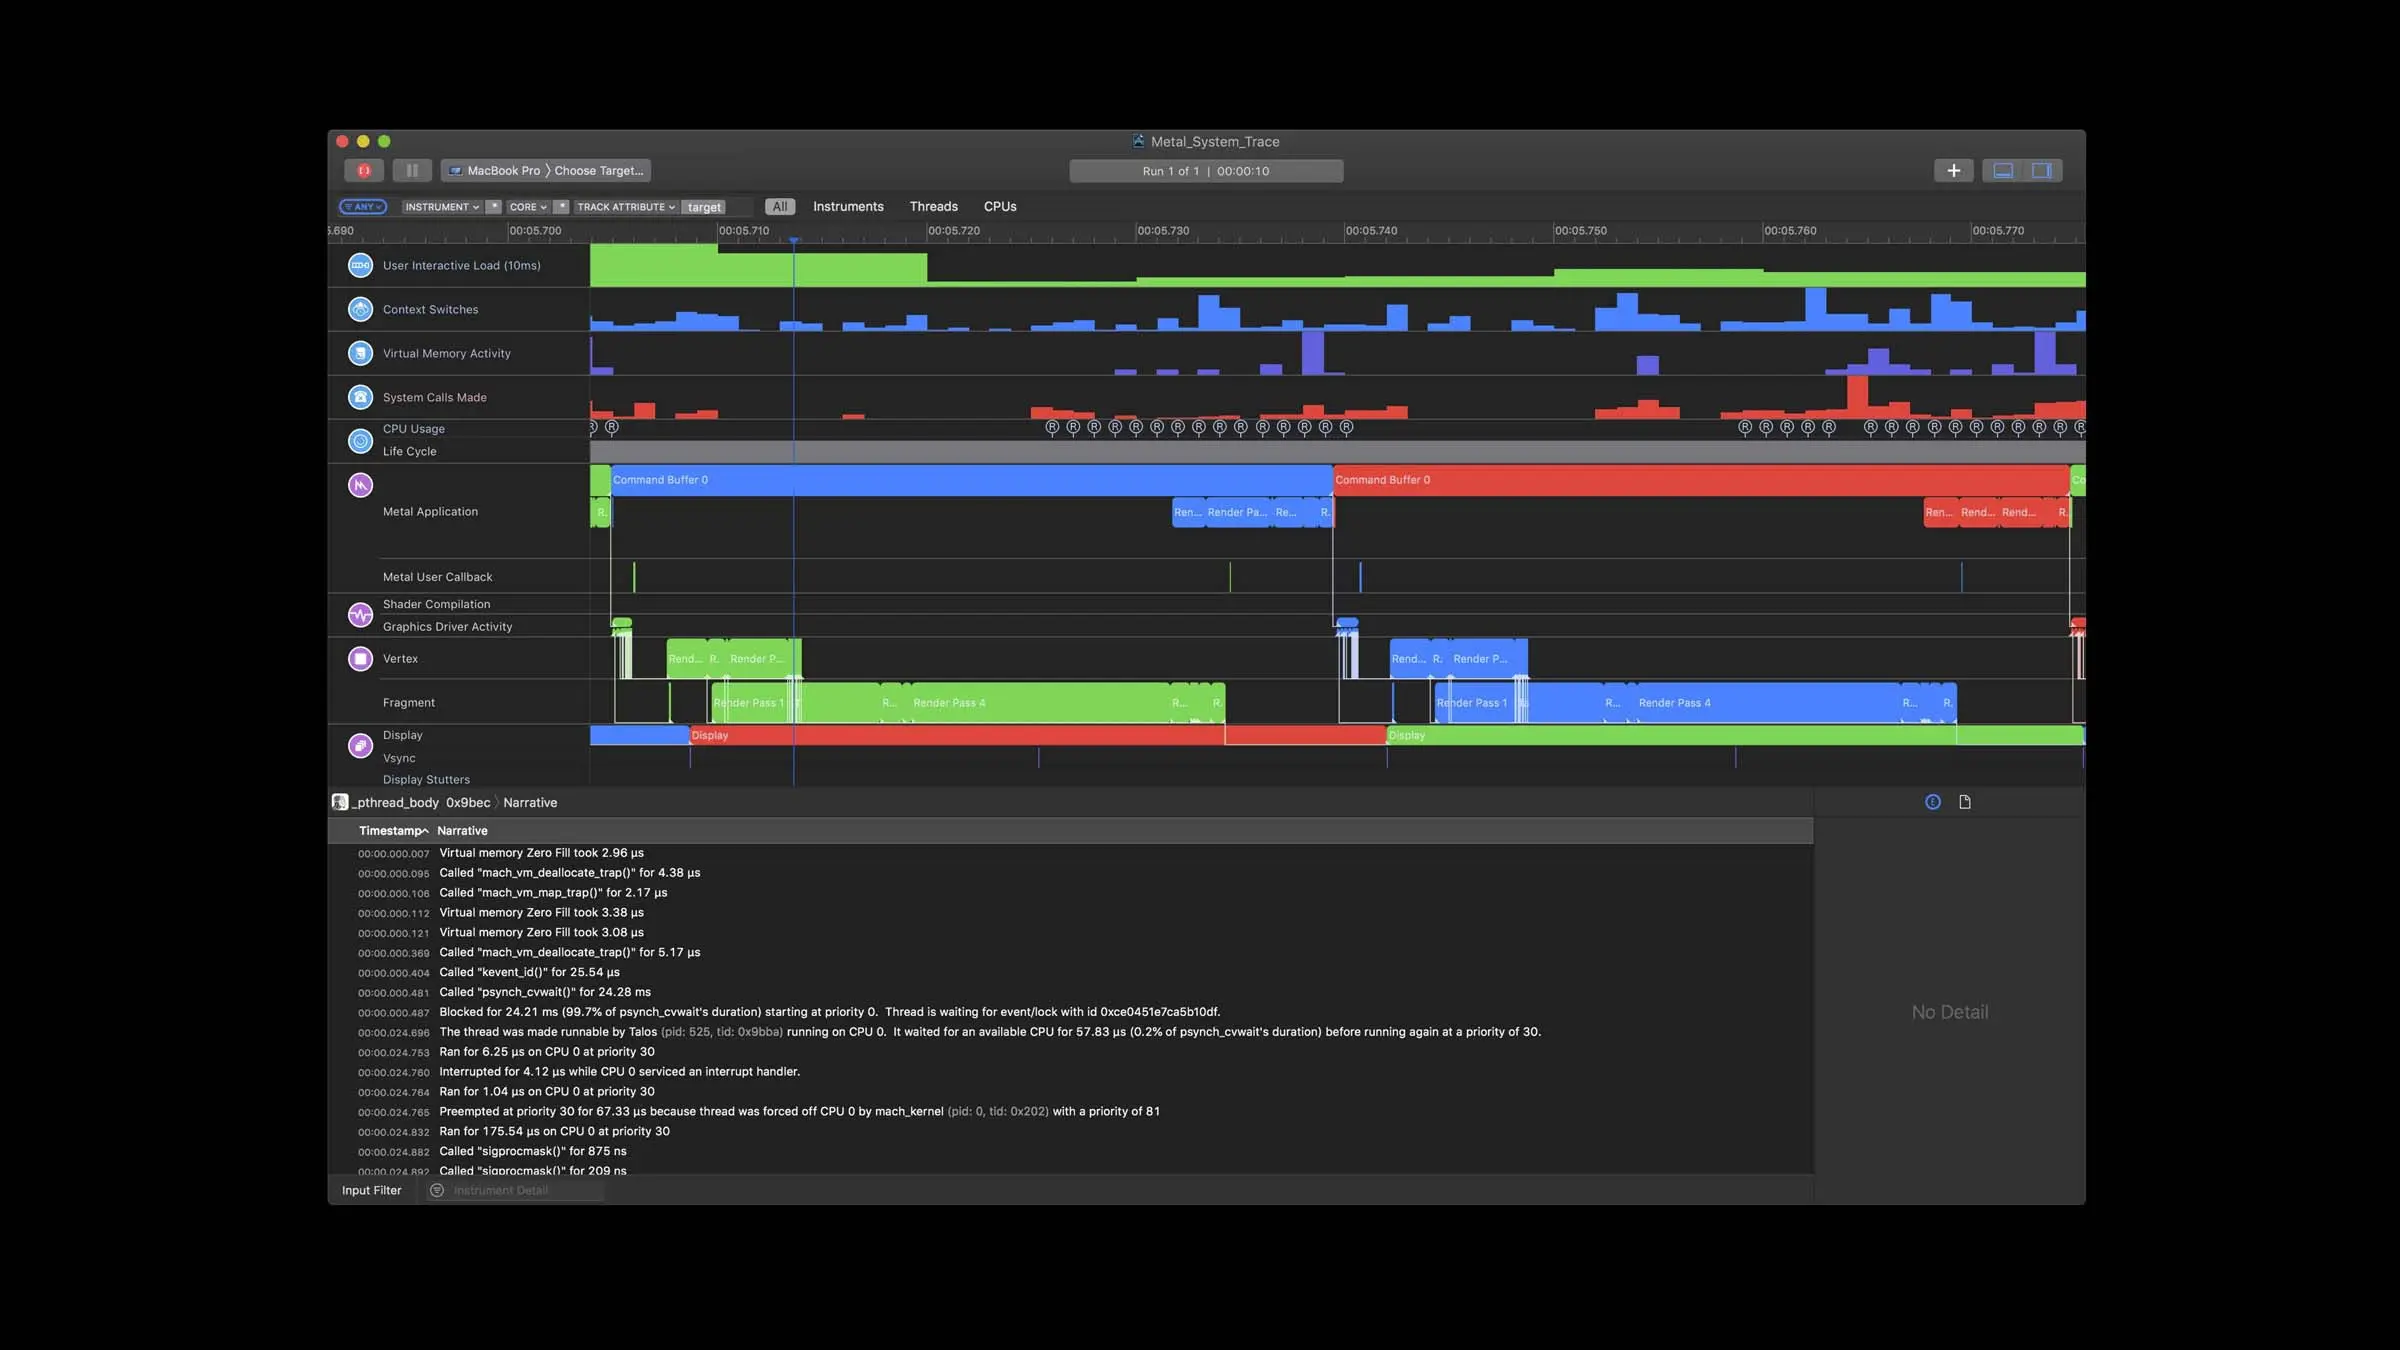2400x1350 pixels.
Task: Select row 'Ran for 175.54 µs on CPU 0'
Action: pyautogui.click(x=1071, y=1132)
